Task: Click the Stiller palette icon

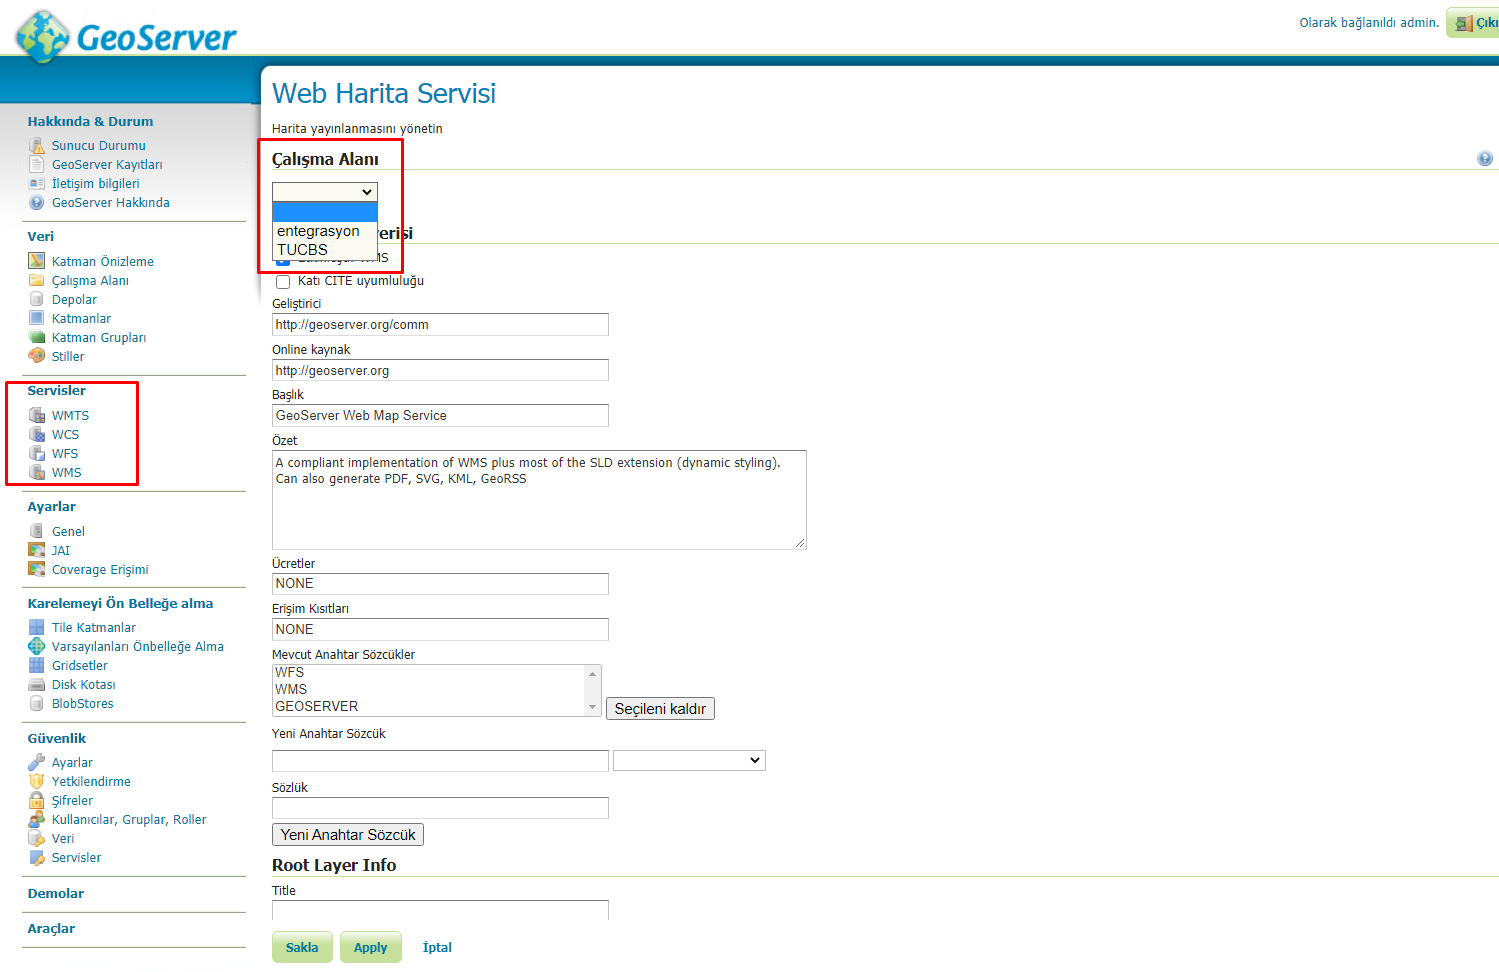Action: click(37, 357)
